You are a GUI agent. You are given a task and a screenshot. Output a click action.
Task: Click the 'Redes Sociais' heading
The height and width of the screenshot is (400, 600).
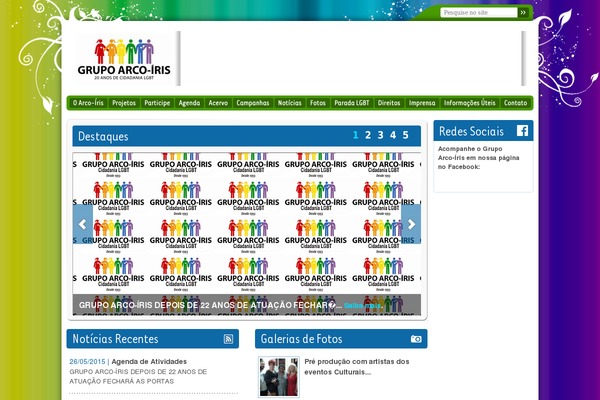coord(471,131)
